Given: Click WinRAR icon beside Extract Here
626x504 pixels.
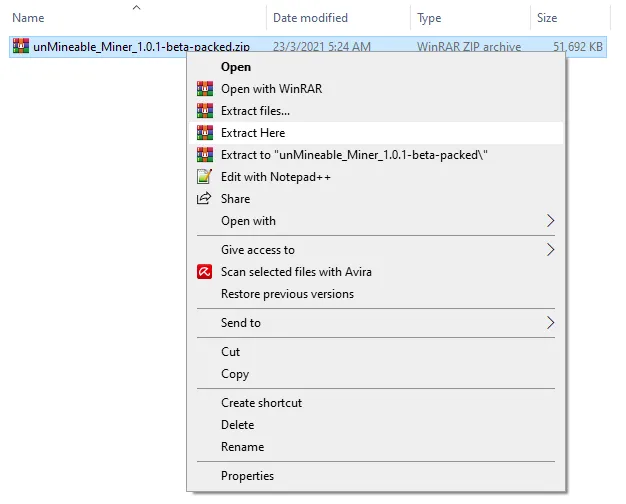Looking at the screenshot, I should click(x=205, y=133).
